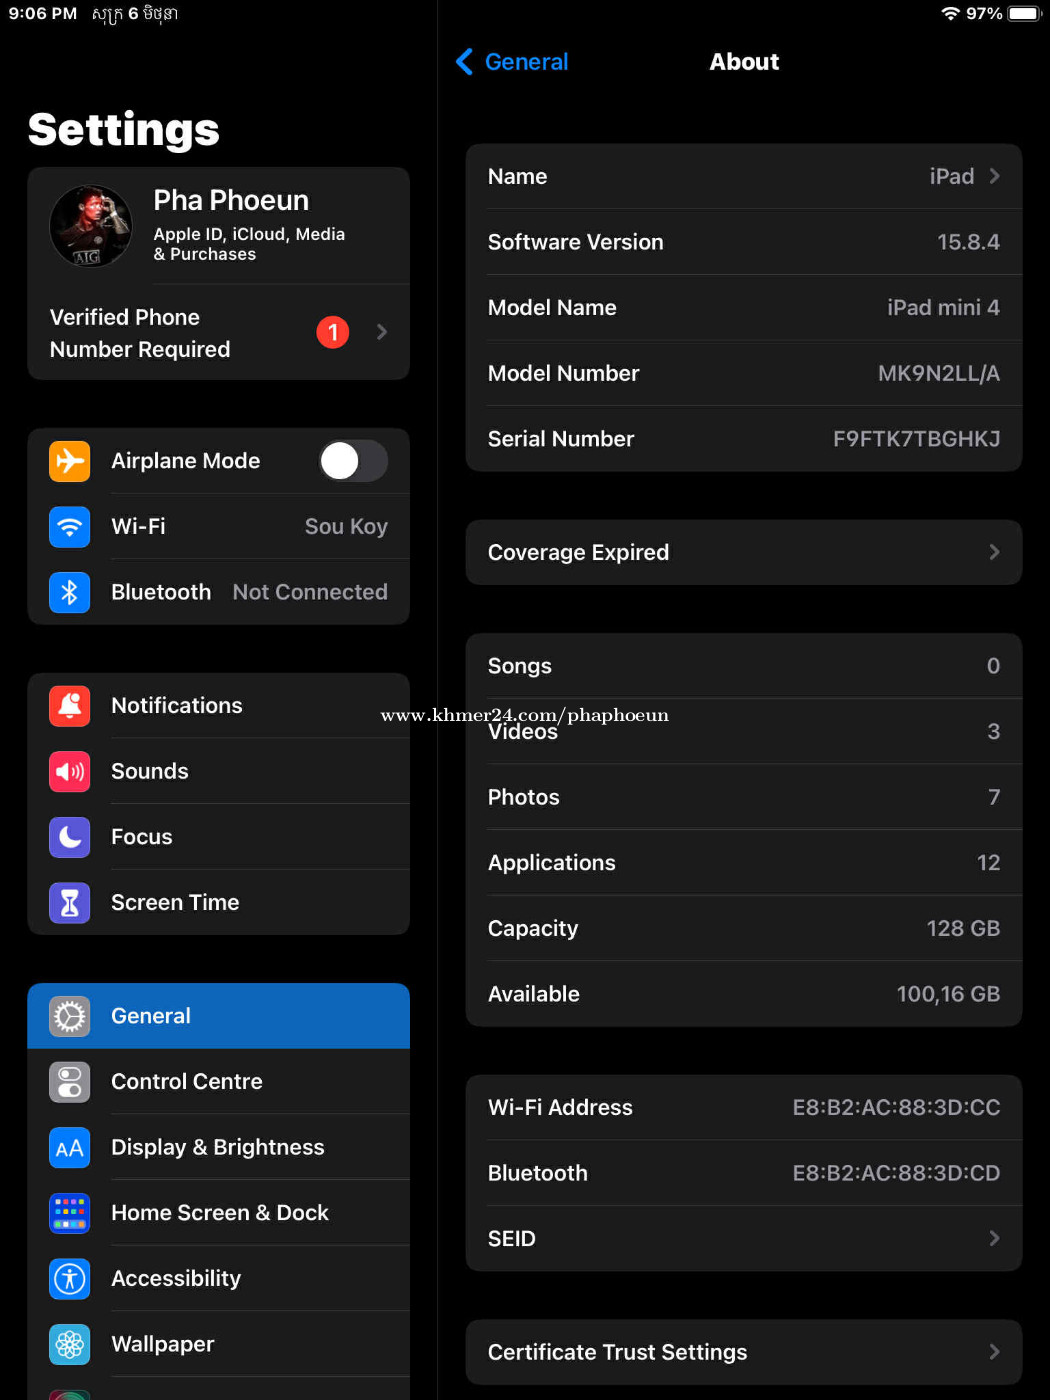This screenshot has height=1400, width=1050.
Task: Tap the Focus moon icon
Action: click(70, 837)
